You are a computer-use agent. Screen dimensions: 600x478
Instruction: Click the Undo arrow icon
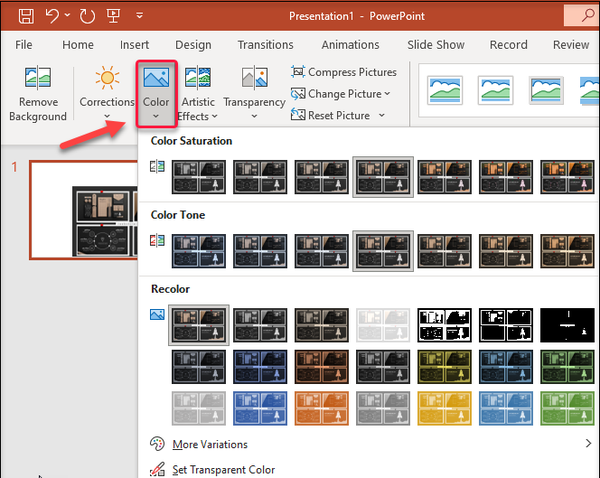[52, 16]
